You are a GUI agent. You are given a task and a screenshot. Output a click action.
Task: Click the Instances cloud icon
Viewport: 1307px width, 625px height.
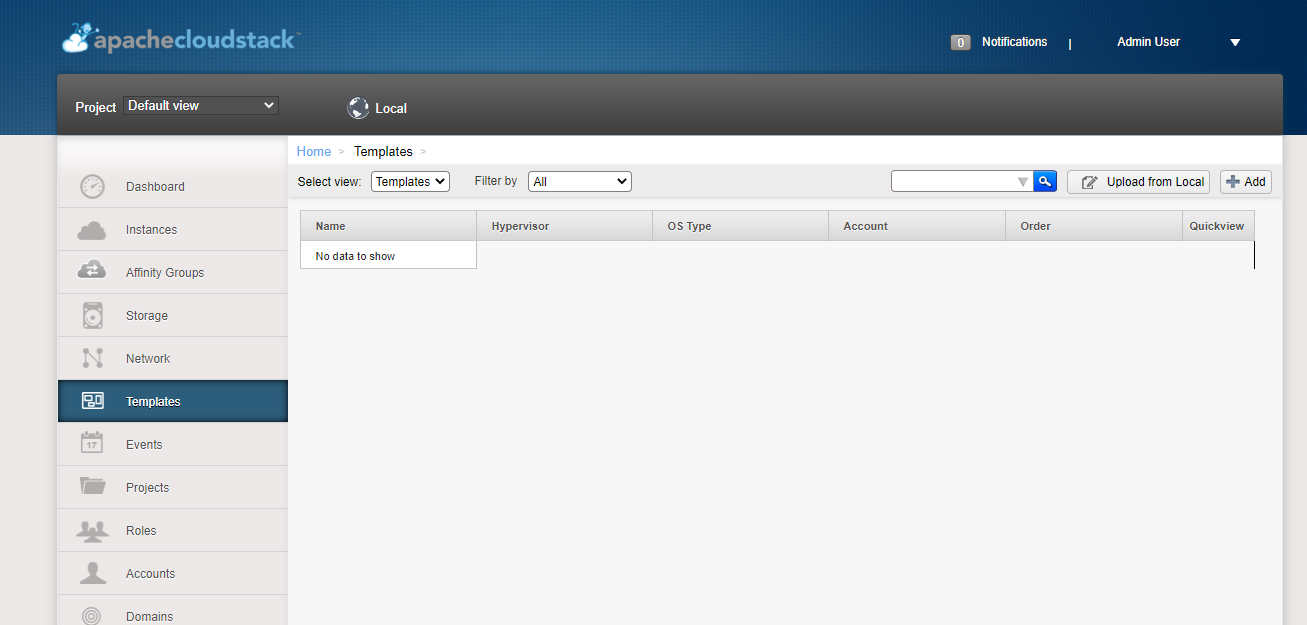[92, 230]
